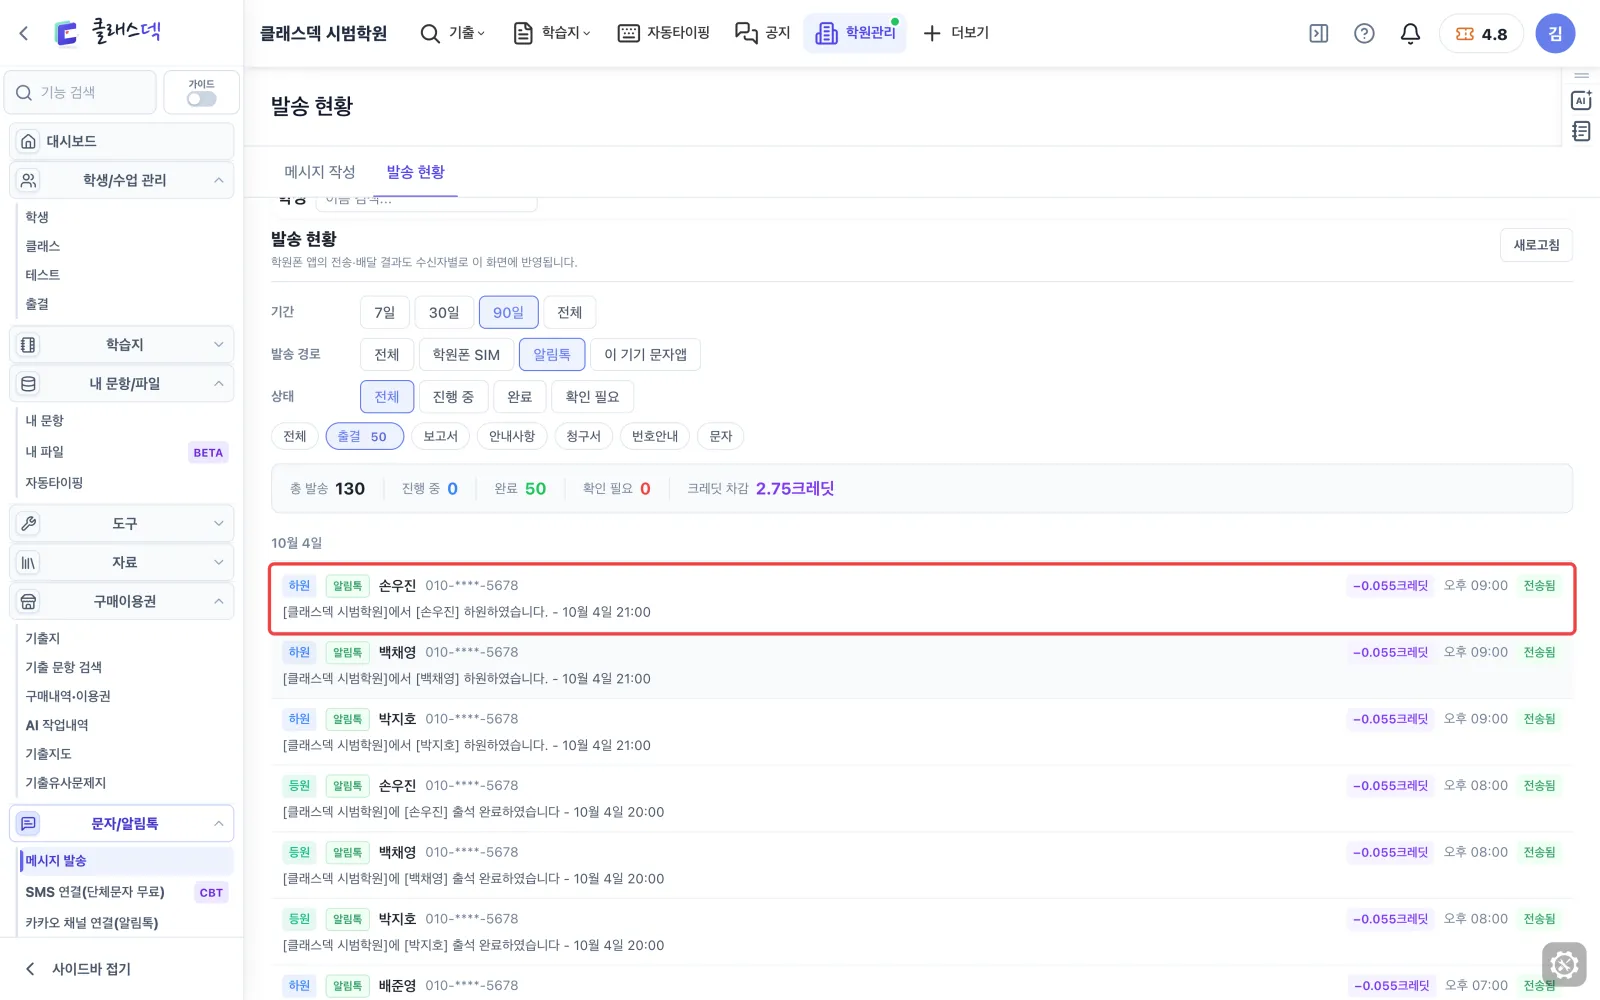Image resolution: width=1600 pixels, height=1000 pixels.
Task: Open the 손우진 하원 message row
Action: [922, 598]
